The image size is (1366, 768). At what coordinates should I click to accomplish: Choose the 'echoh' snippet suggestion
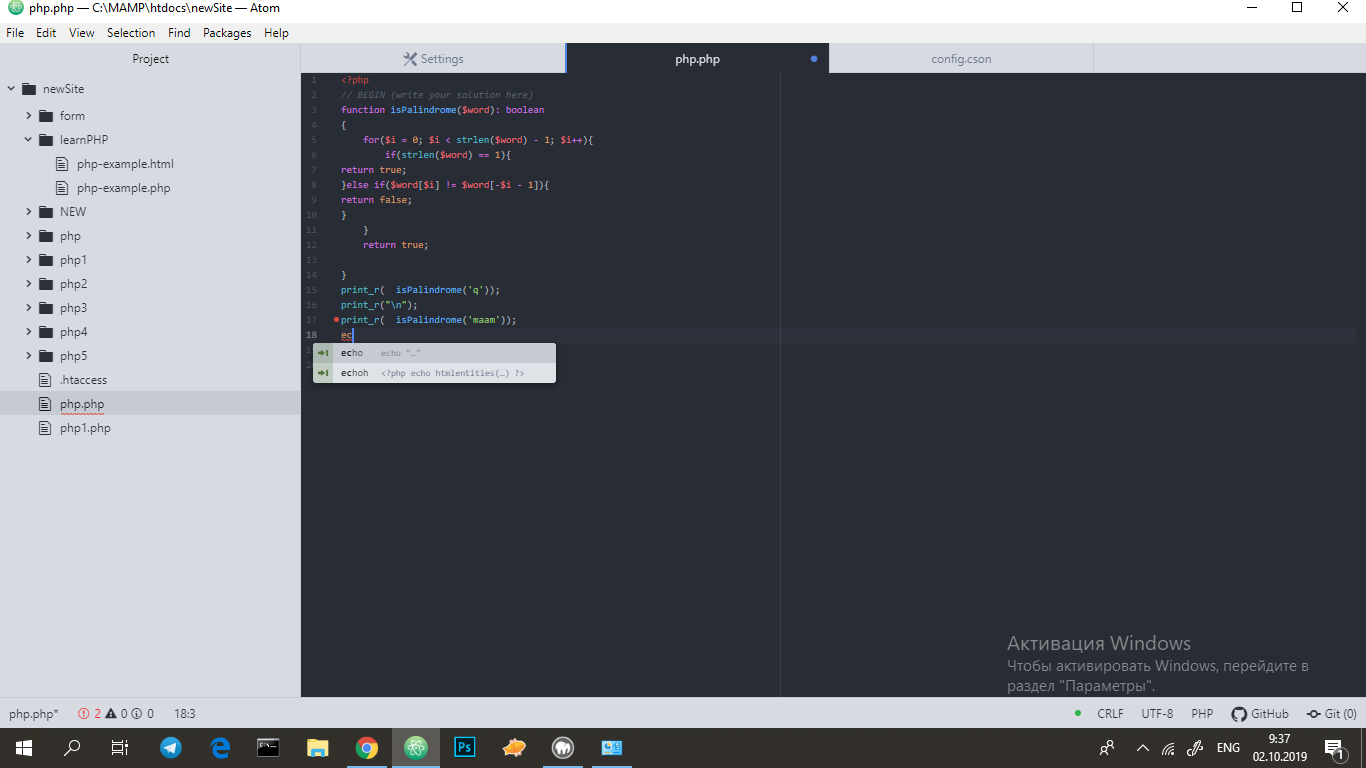point(434,373)
